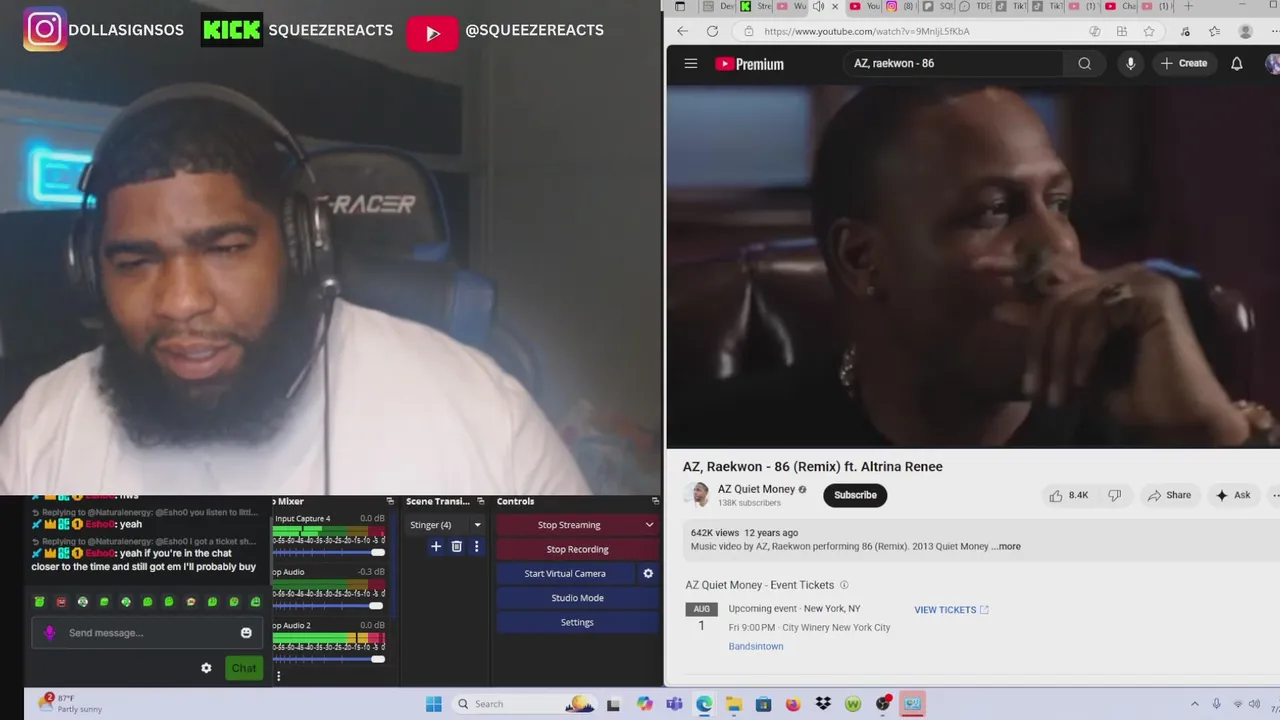Pop out the Scene Transitions dock
The width and height of the screenshot is (1280, 720).
[481, 501]
